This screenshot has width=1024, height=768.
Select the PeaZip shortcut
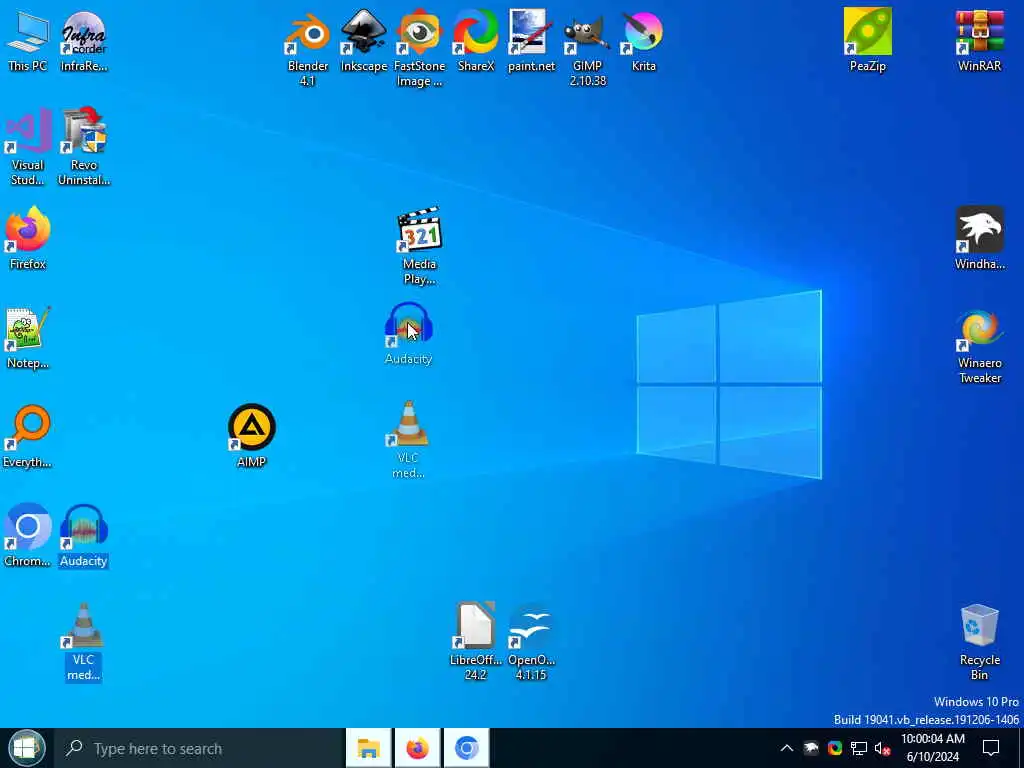[x=867, y=40]
